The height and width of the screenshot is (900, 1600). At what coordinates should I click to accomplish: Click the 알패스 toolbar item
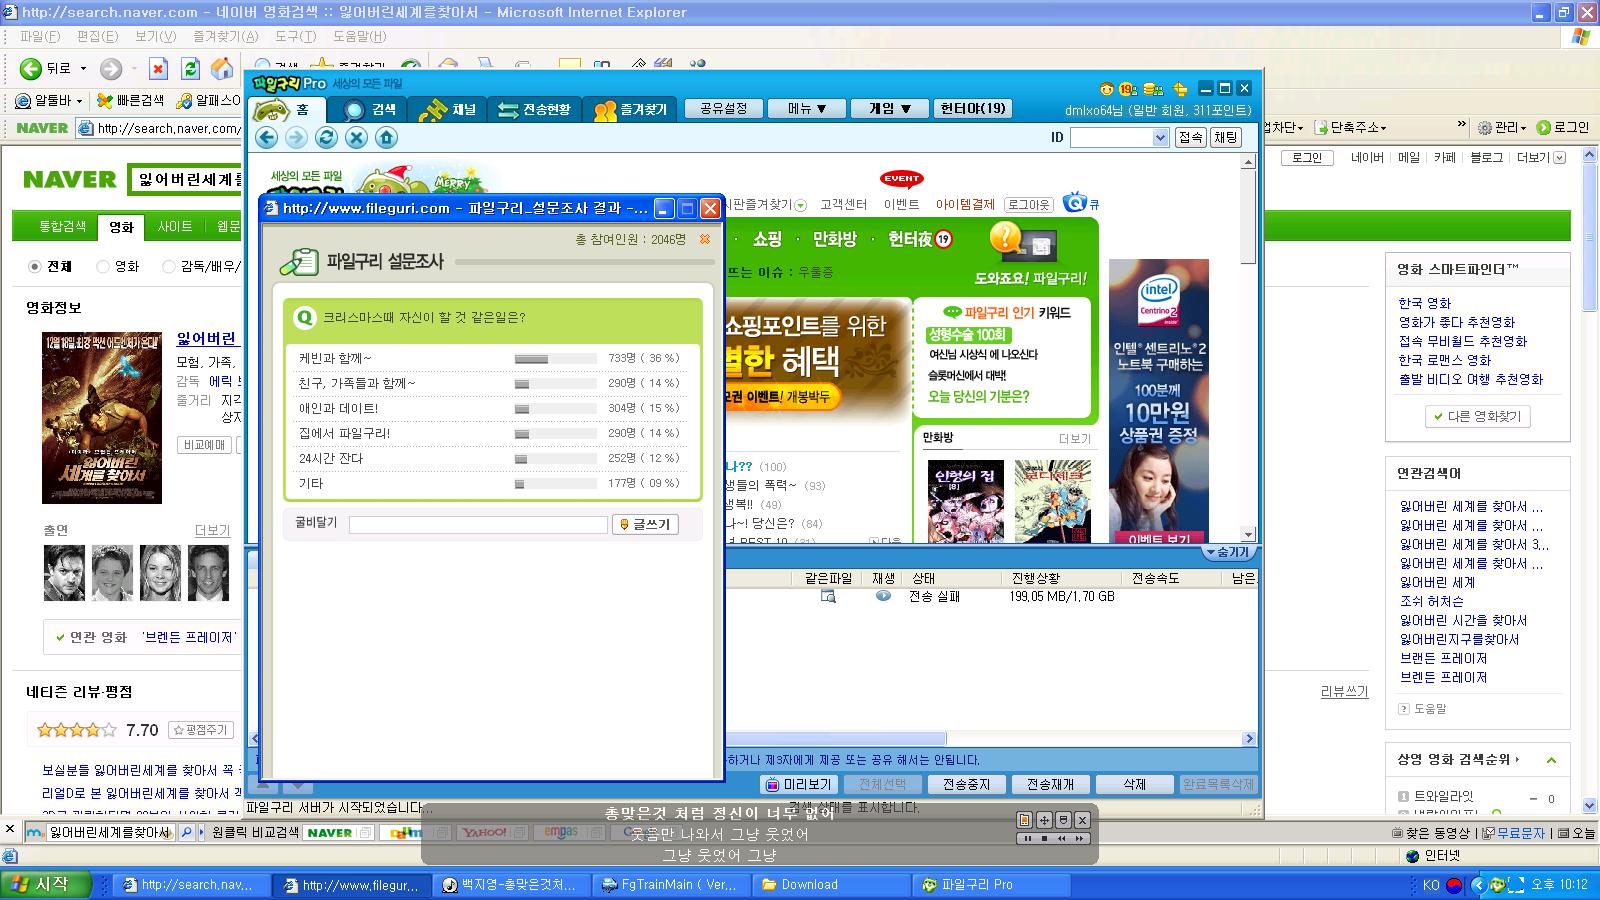tap(208, 100)
